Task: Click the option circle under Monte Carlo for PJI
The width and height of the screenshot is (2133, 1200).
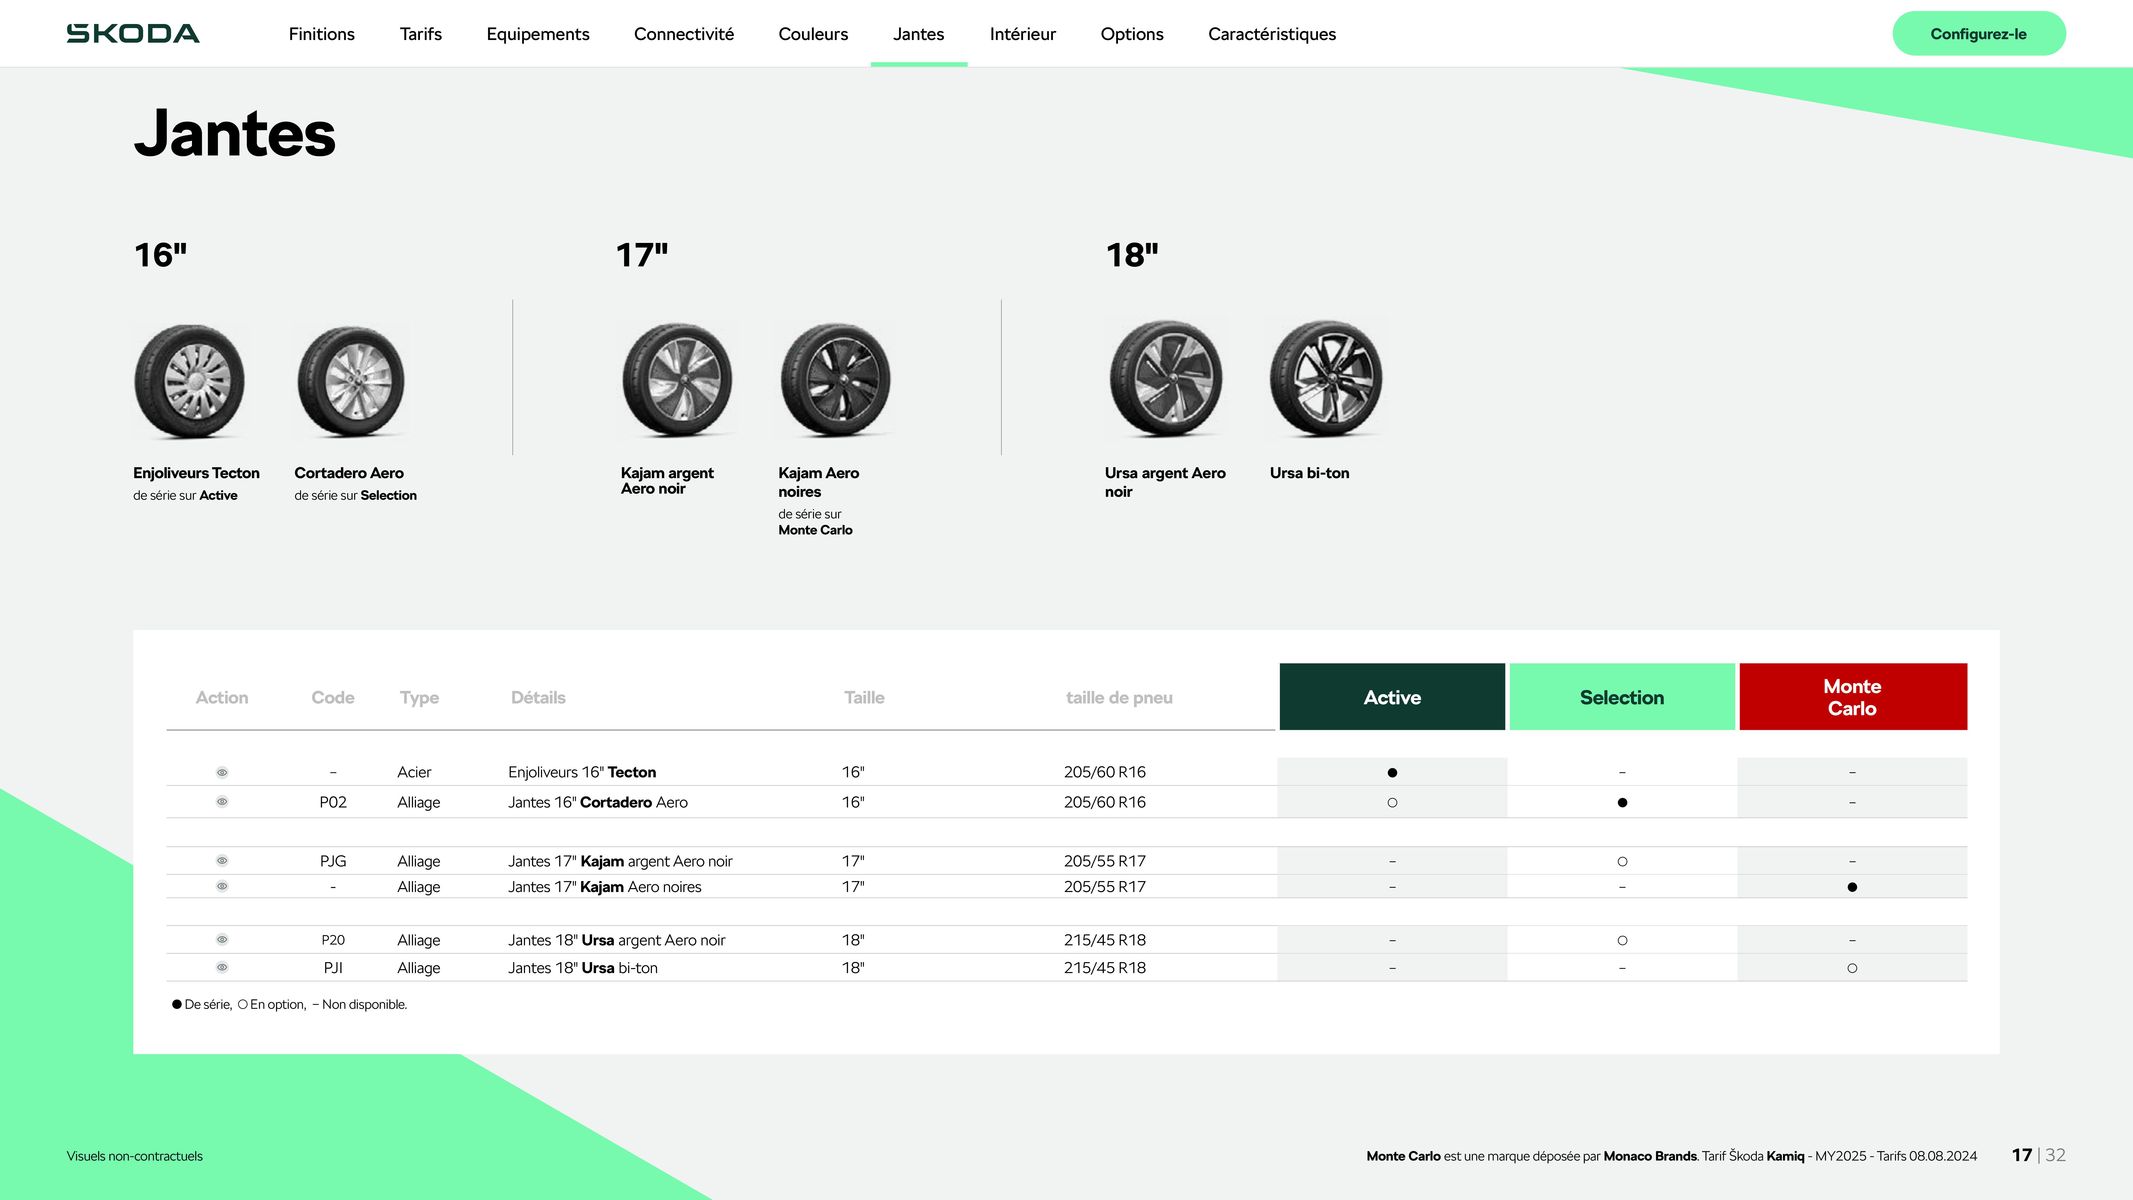Action: pyautogui.click(x=1852, y=968)
